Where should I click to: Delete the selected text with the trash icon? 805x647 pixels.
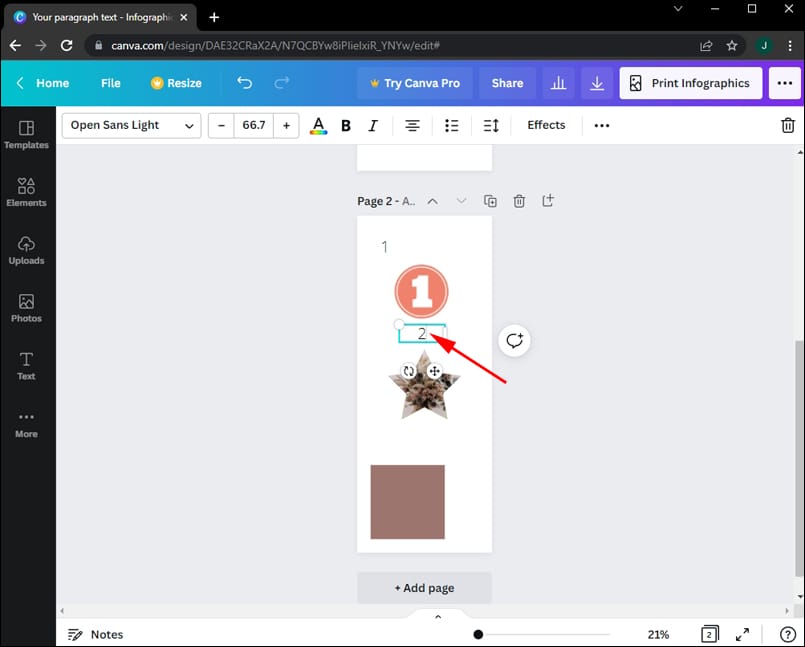click(x=789, y=124)
